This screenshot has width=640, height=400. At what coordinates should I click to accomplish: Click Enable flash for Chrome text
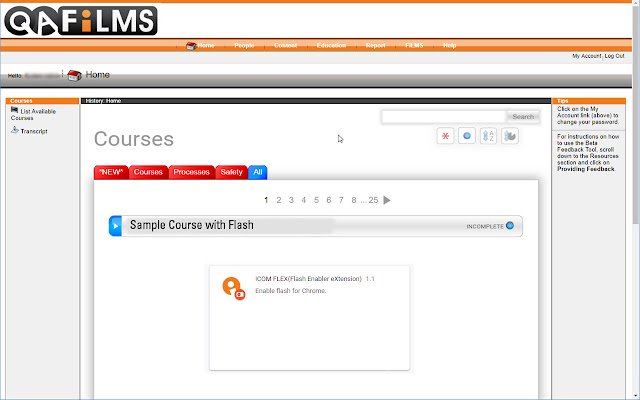[x=291, y=291]
